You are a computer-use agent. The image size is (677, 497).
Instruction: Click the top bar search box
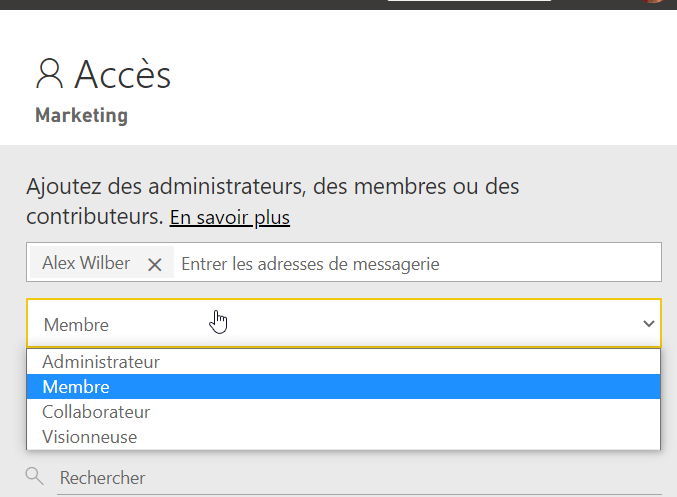[468, 2]
